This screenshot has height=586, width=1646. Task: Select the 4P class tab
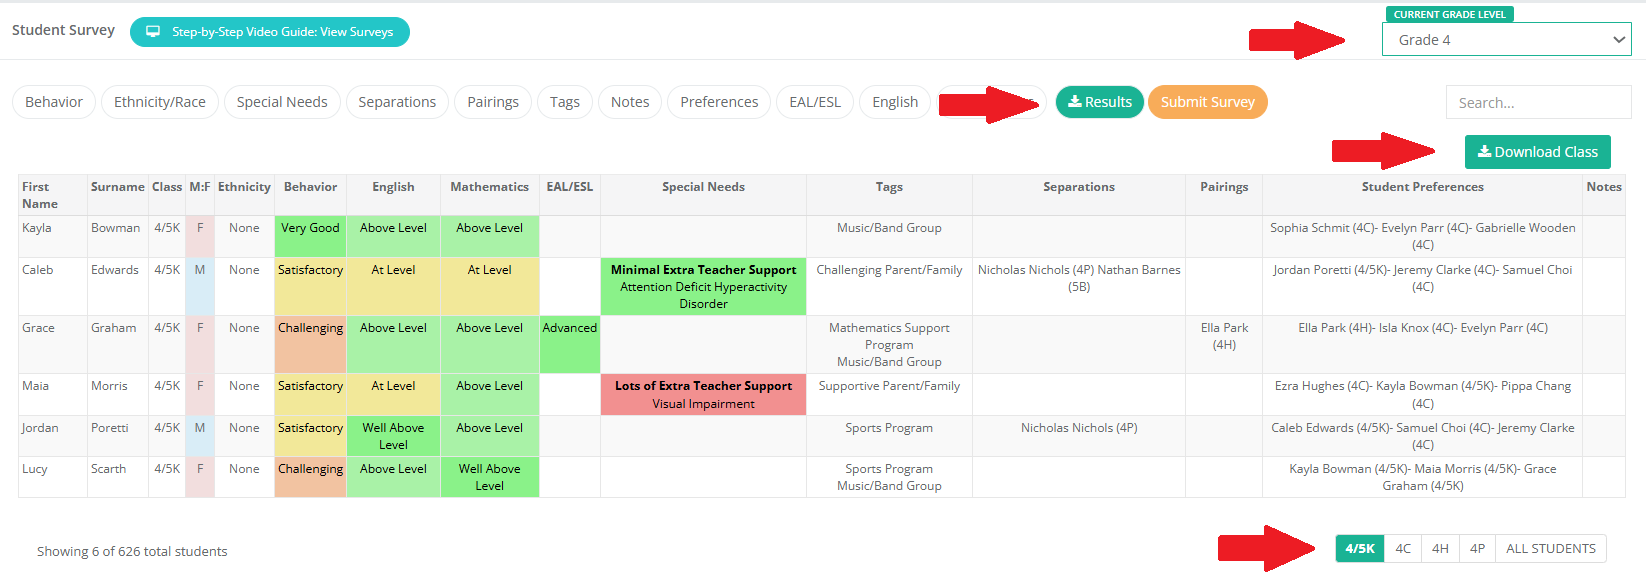[x=1477, y=549]
